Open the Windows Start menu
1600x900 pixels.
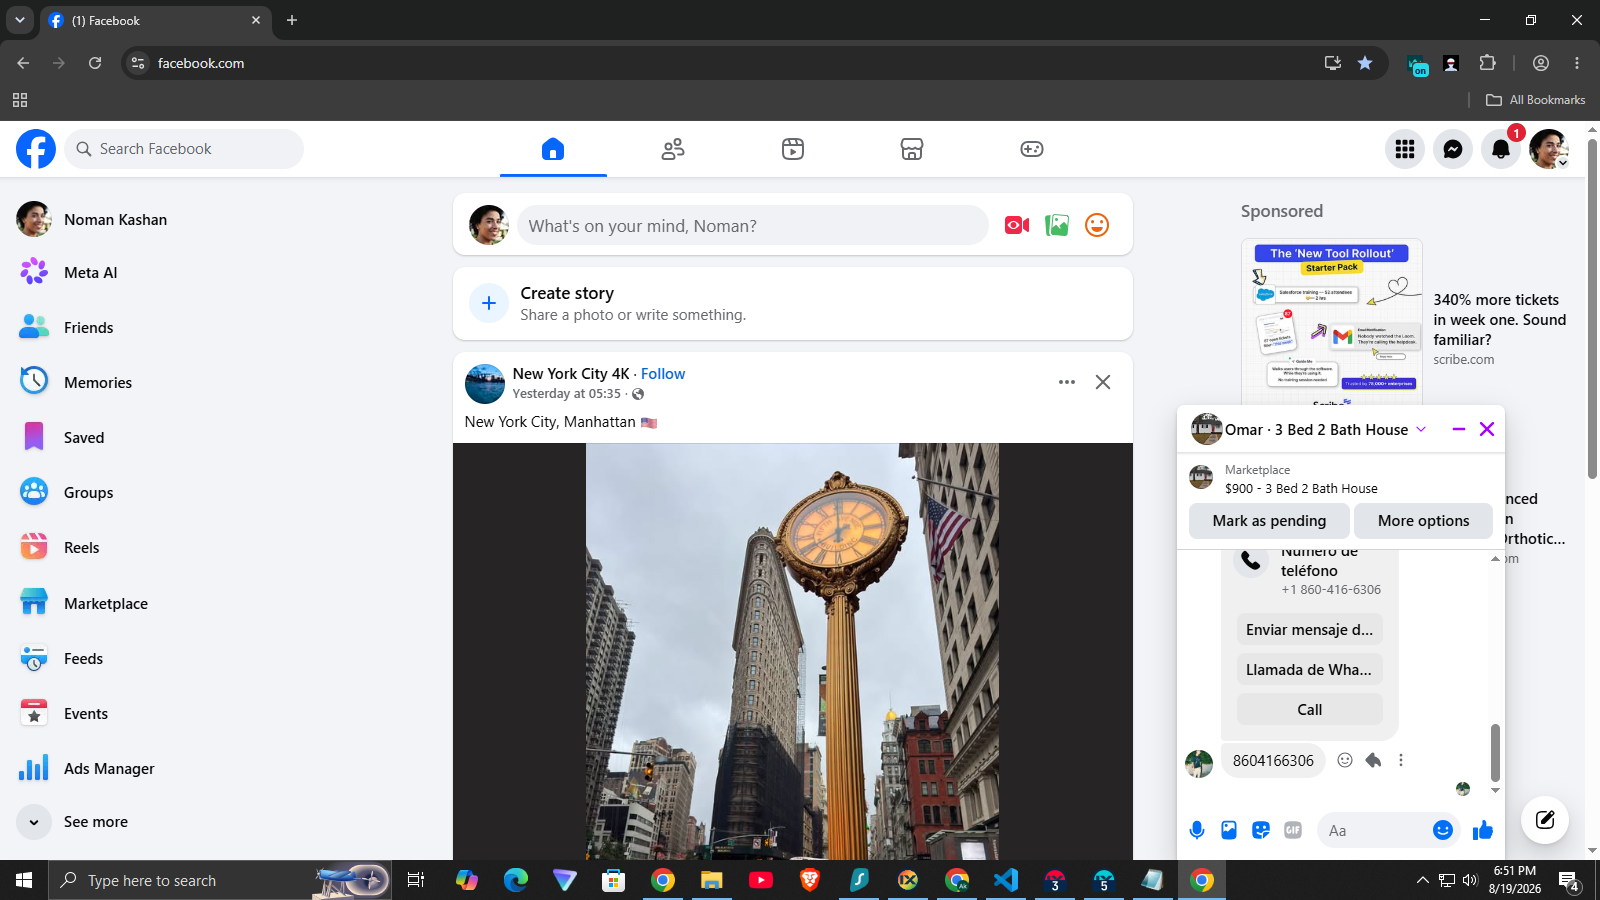pyautogui.click(x=24, y=880)
